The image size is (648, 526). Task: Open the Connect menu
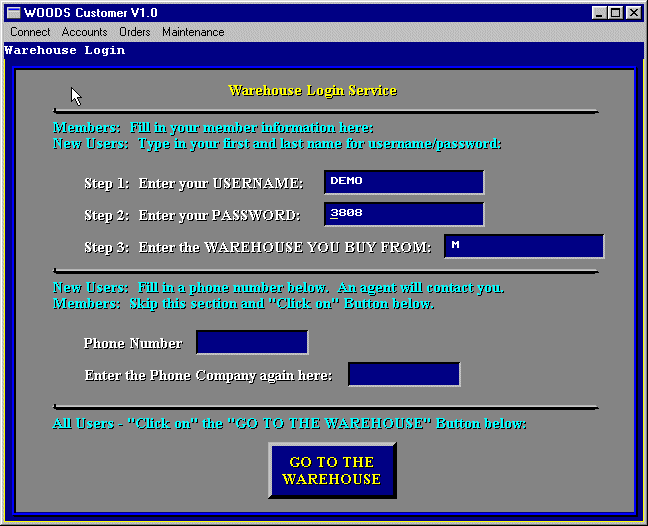(x=30, y=32)
